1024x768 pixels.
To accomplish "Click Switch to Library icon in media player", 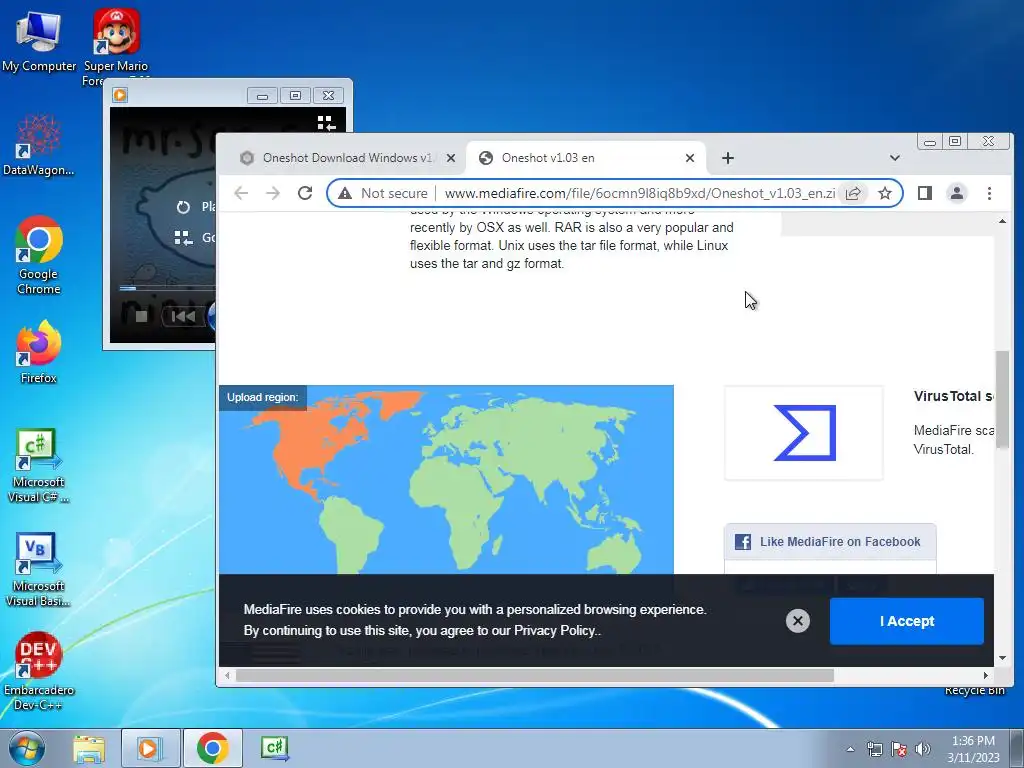I will pos(326,123).
